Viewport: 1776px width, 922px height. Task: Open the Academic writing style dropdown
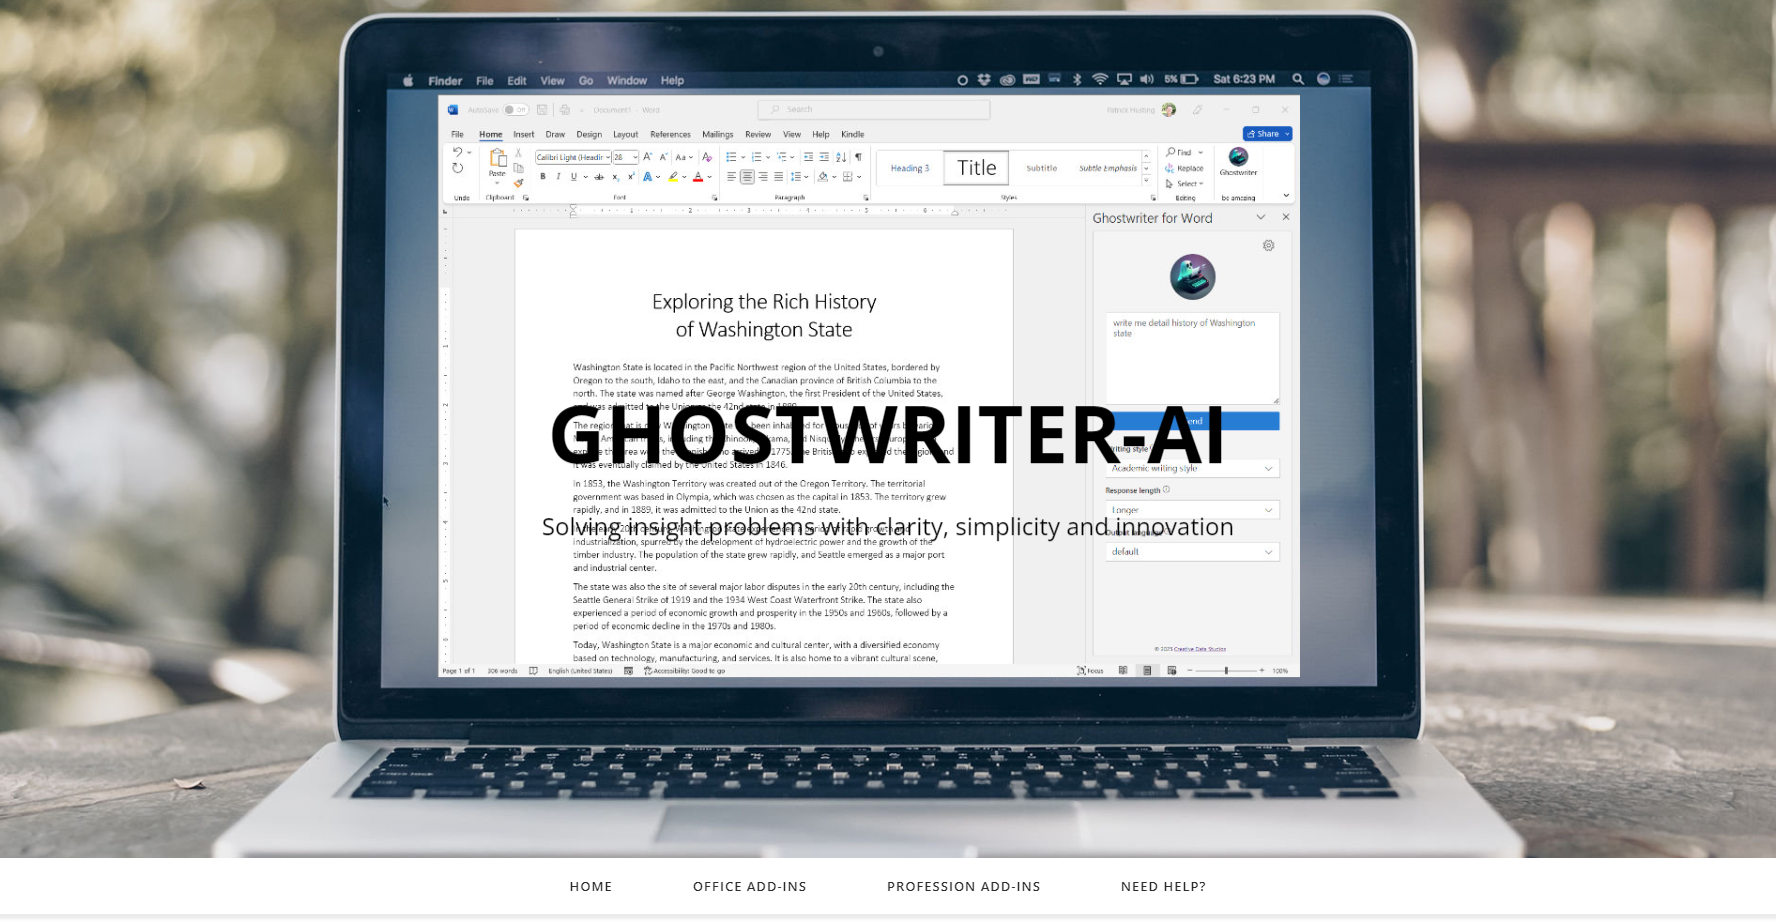(x=1192, y=468)
